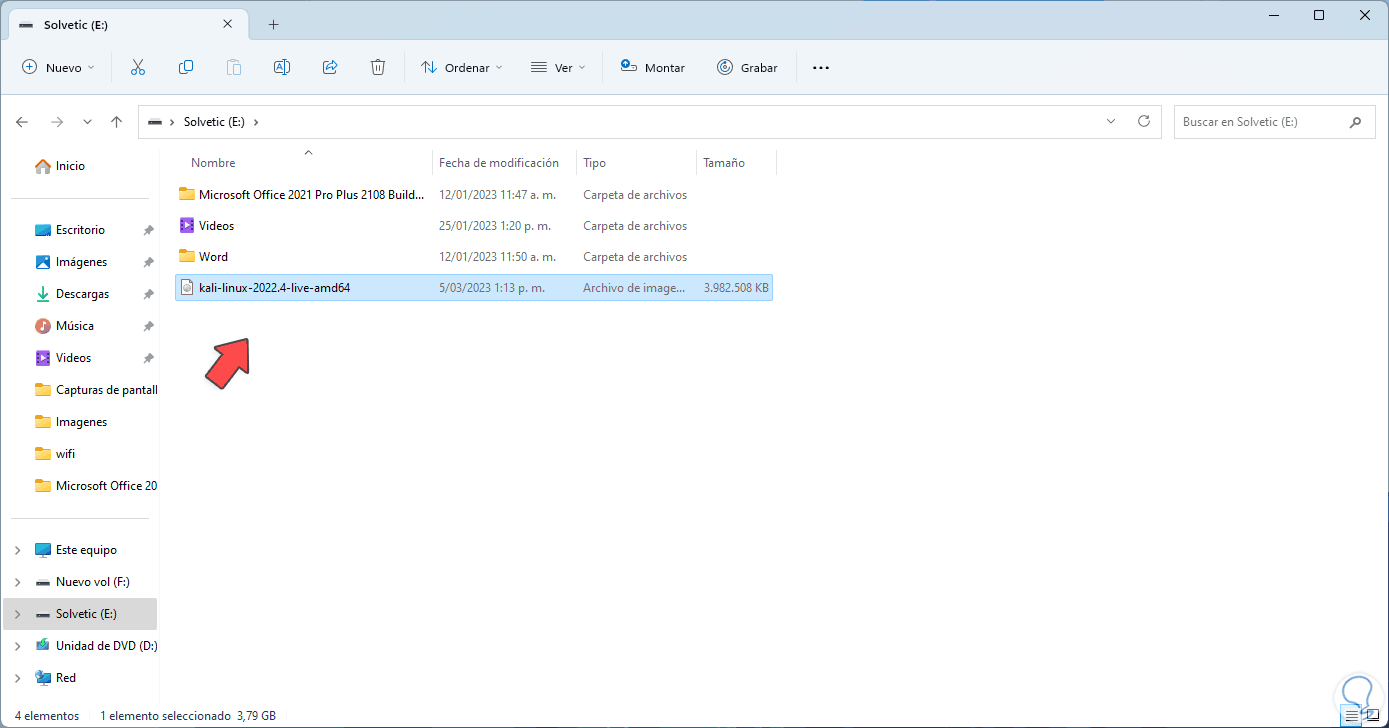Image resolution: width=1389 pixels, height=728 pixels.
Task: Expand the address bar history dropdown
Action: 1111,121
